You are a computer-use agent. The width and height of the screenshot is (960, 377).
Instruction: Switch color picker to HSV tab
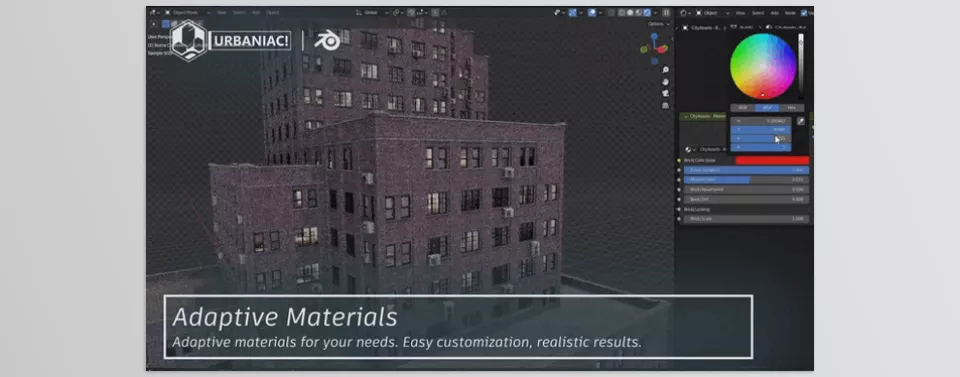767,108
